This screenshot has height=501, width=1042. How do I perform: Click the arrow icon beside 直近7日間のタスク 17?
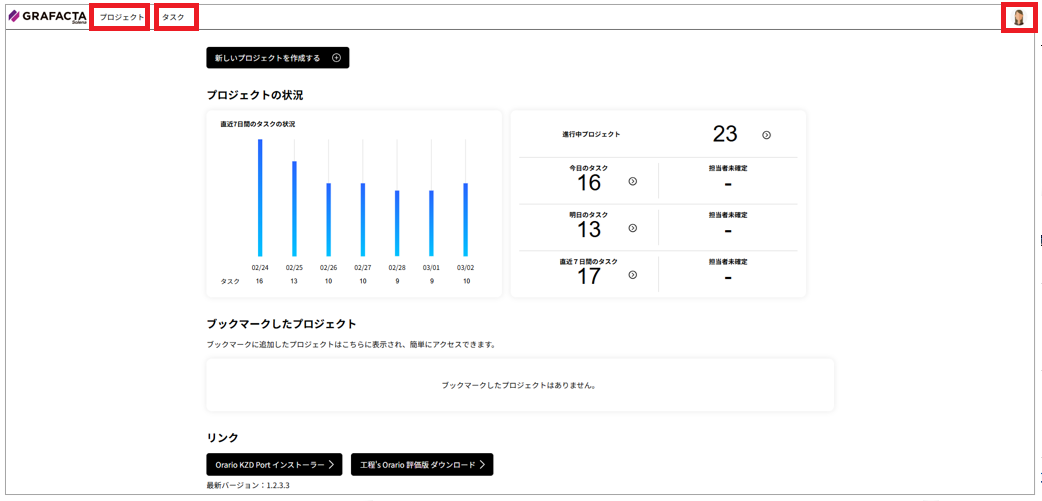(x=632, y=275)
